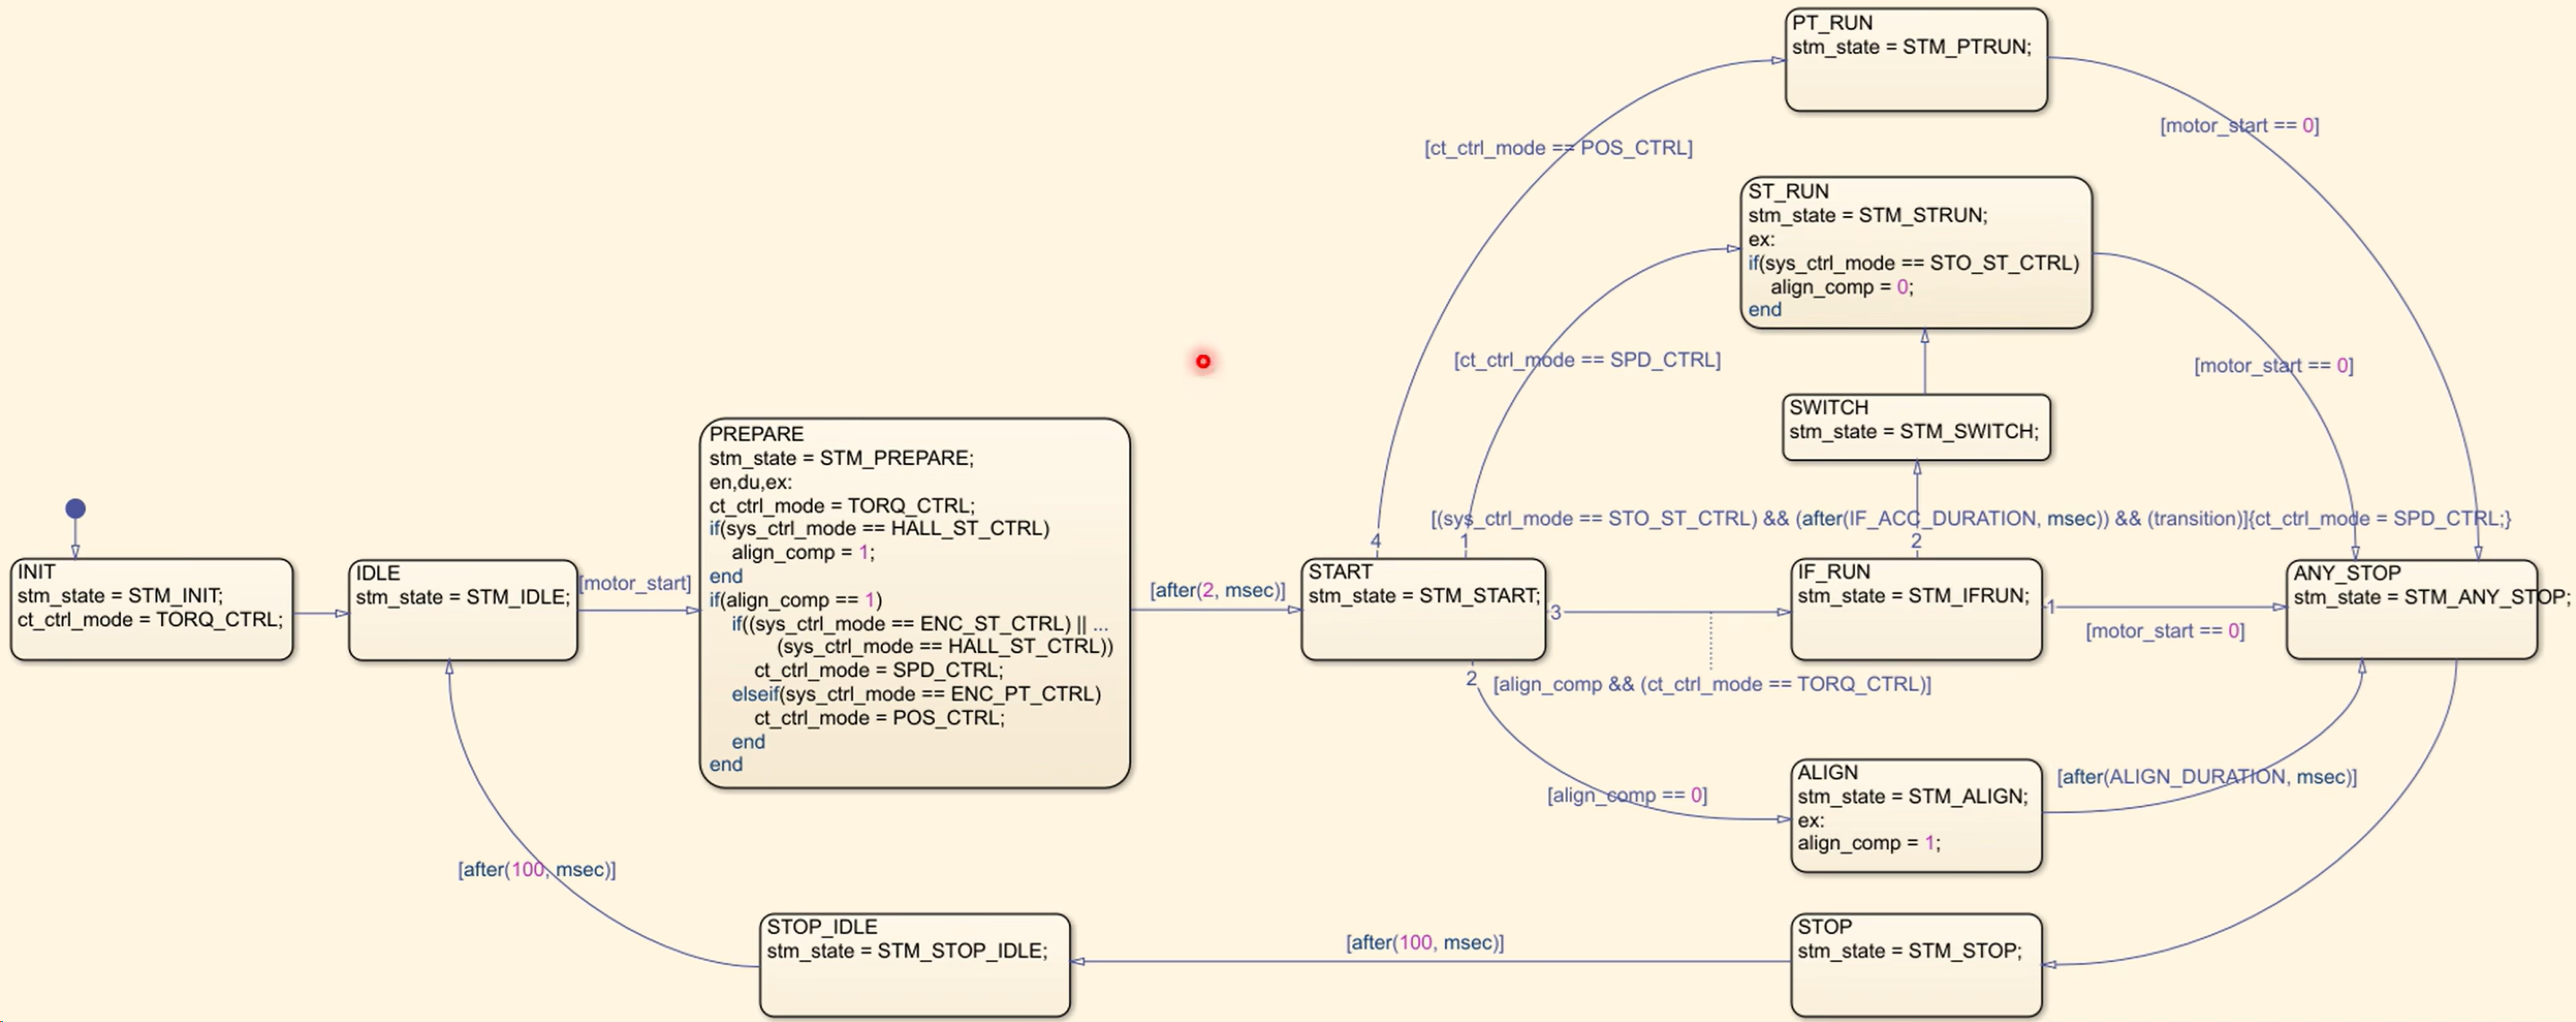This screenshot has width=2576, height=1022.
Task: Click the ANY_STOP state box
Action: [2410, 610]
